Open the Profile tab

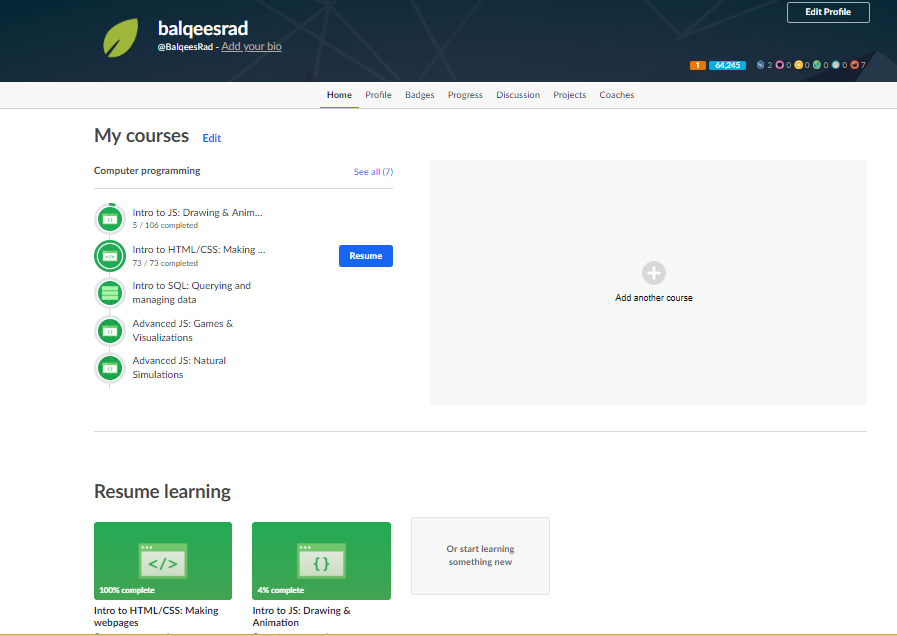tap(378, 95)
